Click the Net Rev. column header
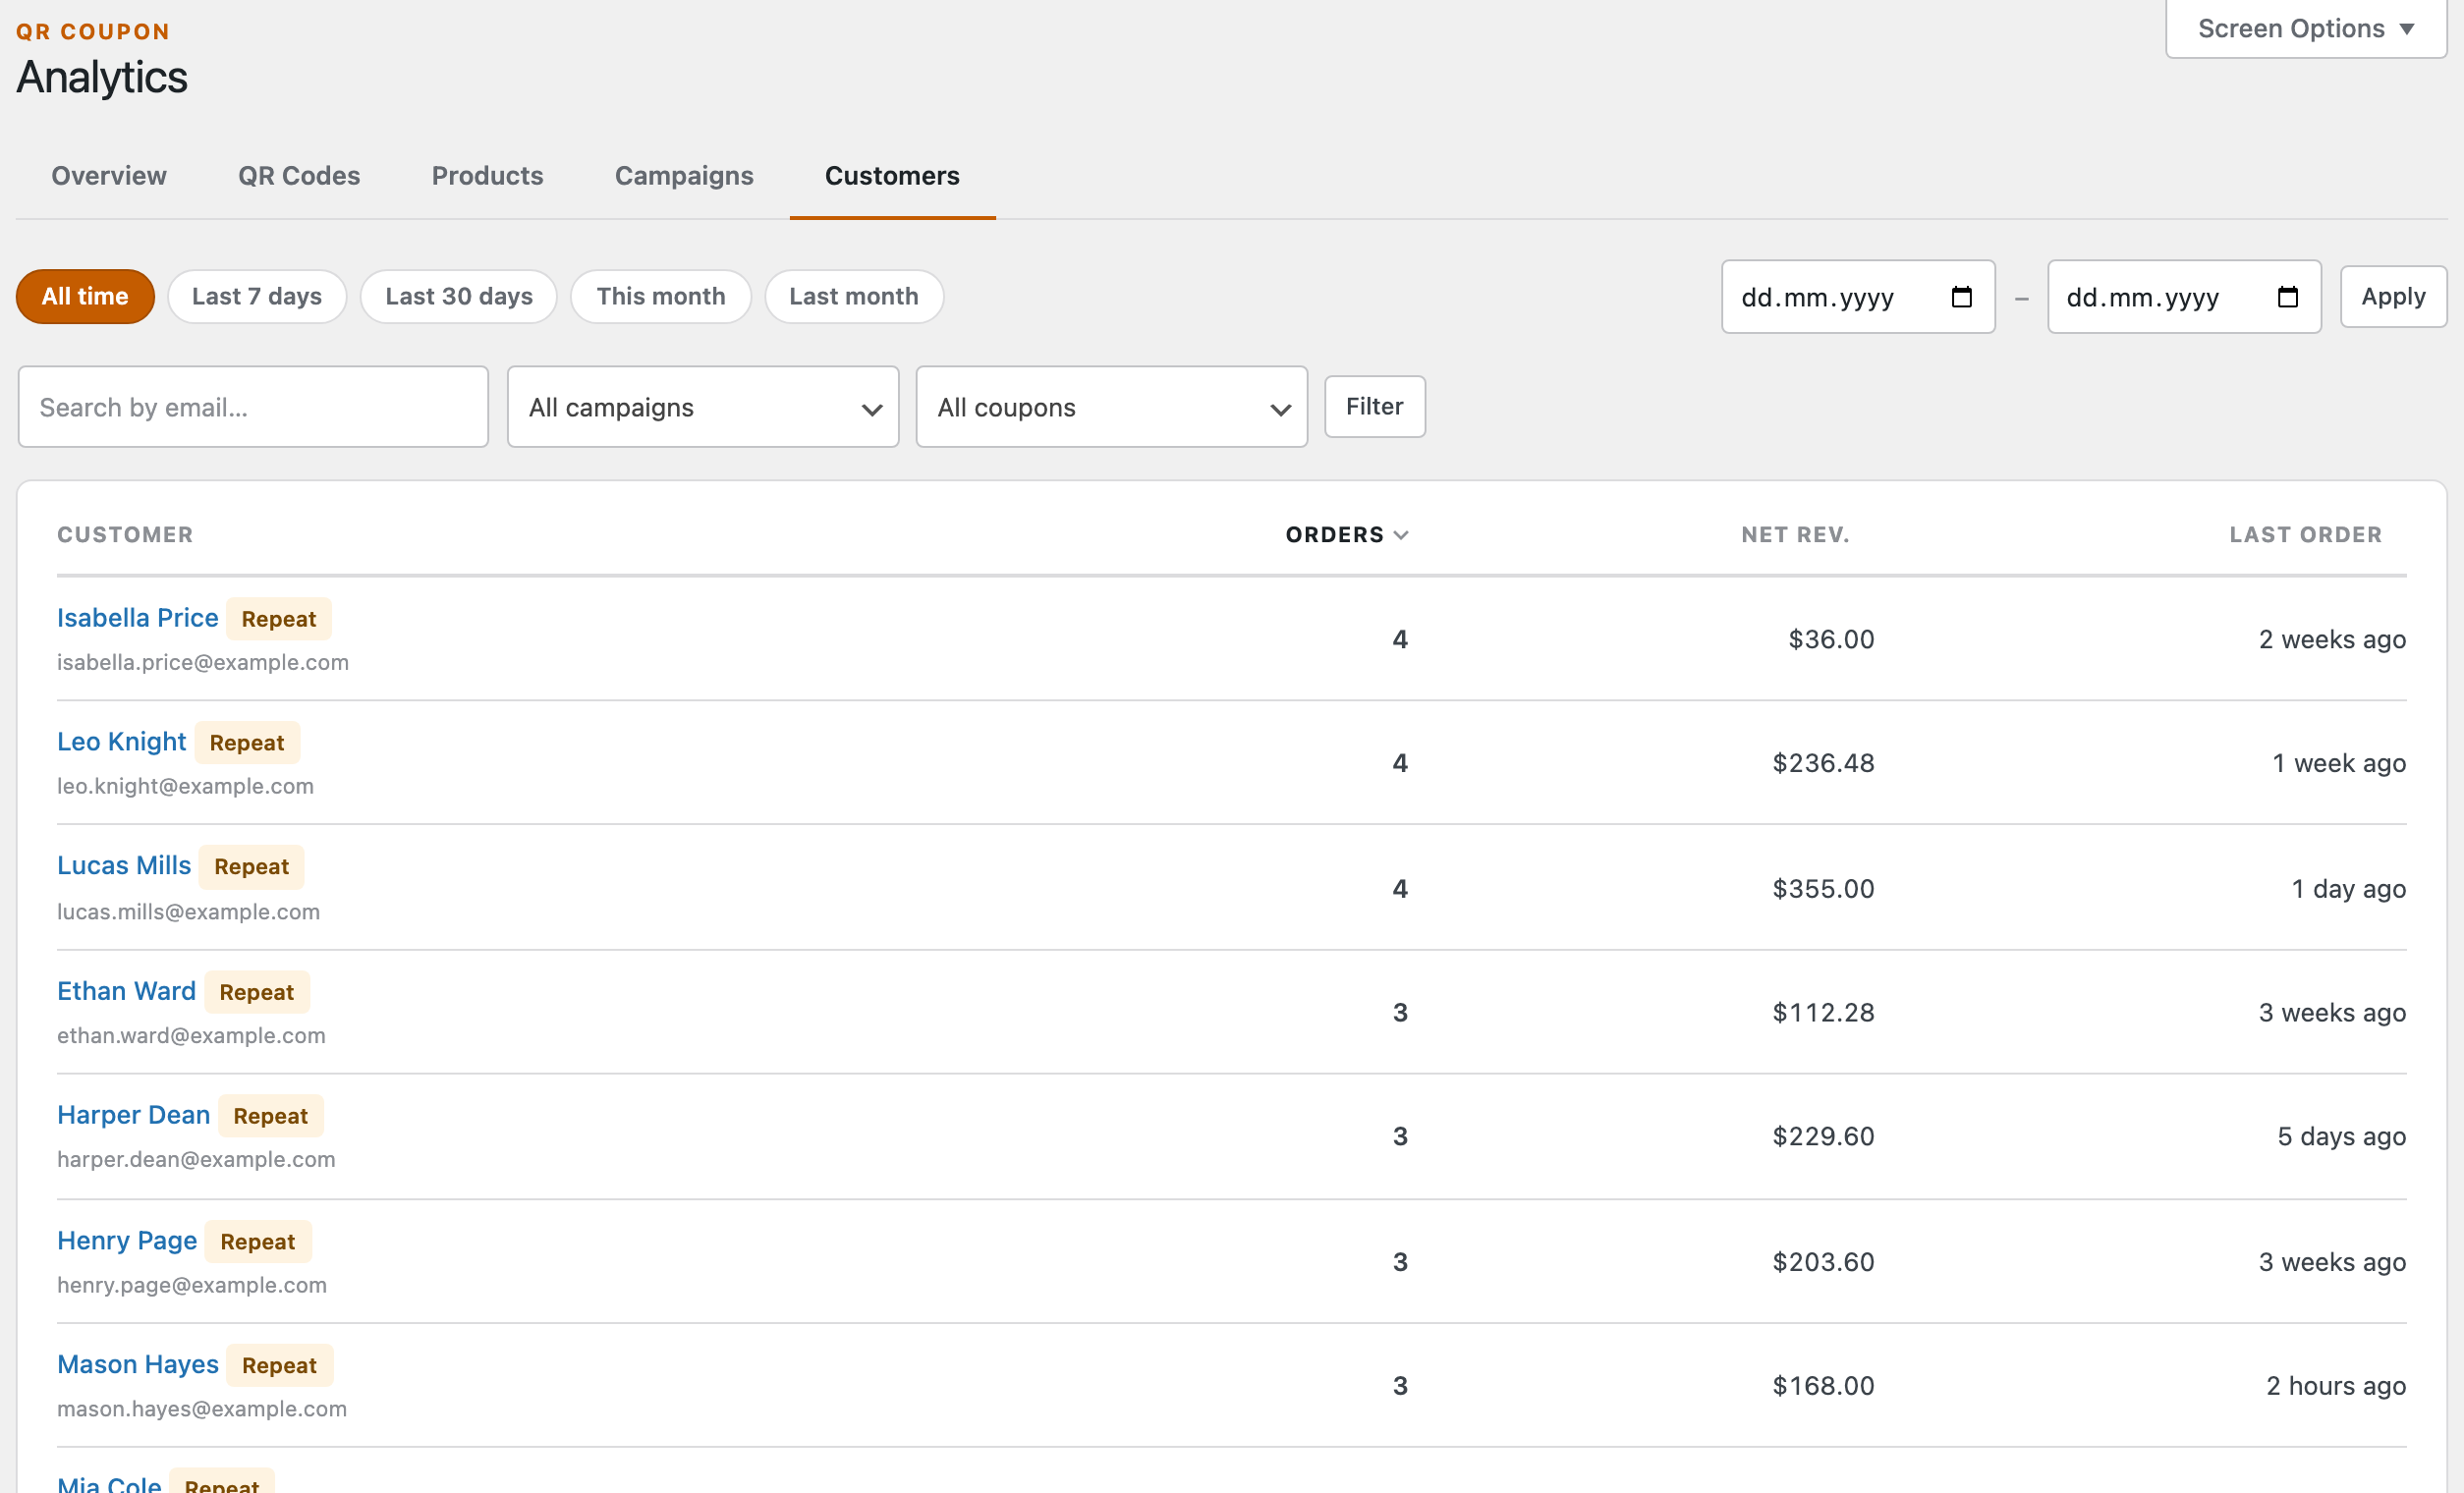 point(1795,535)
